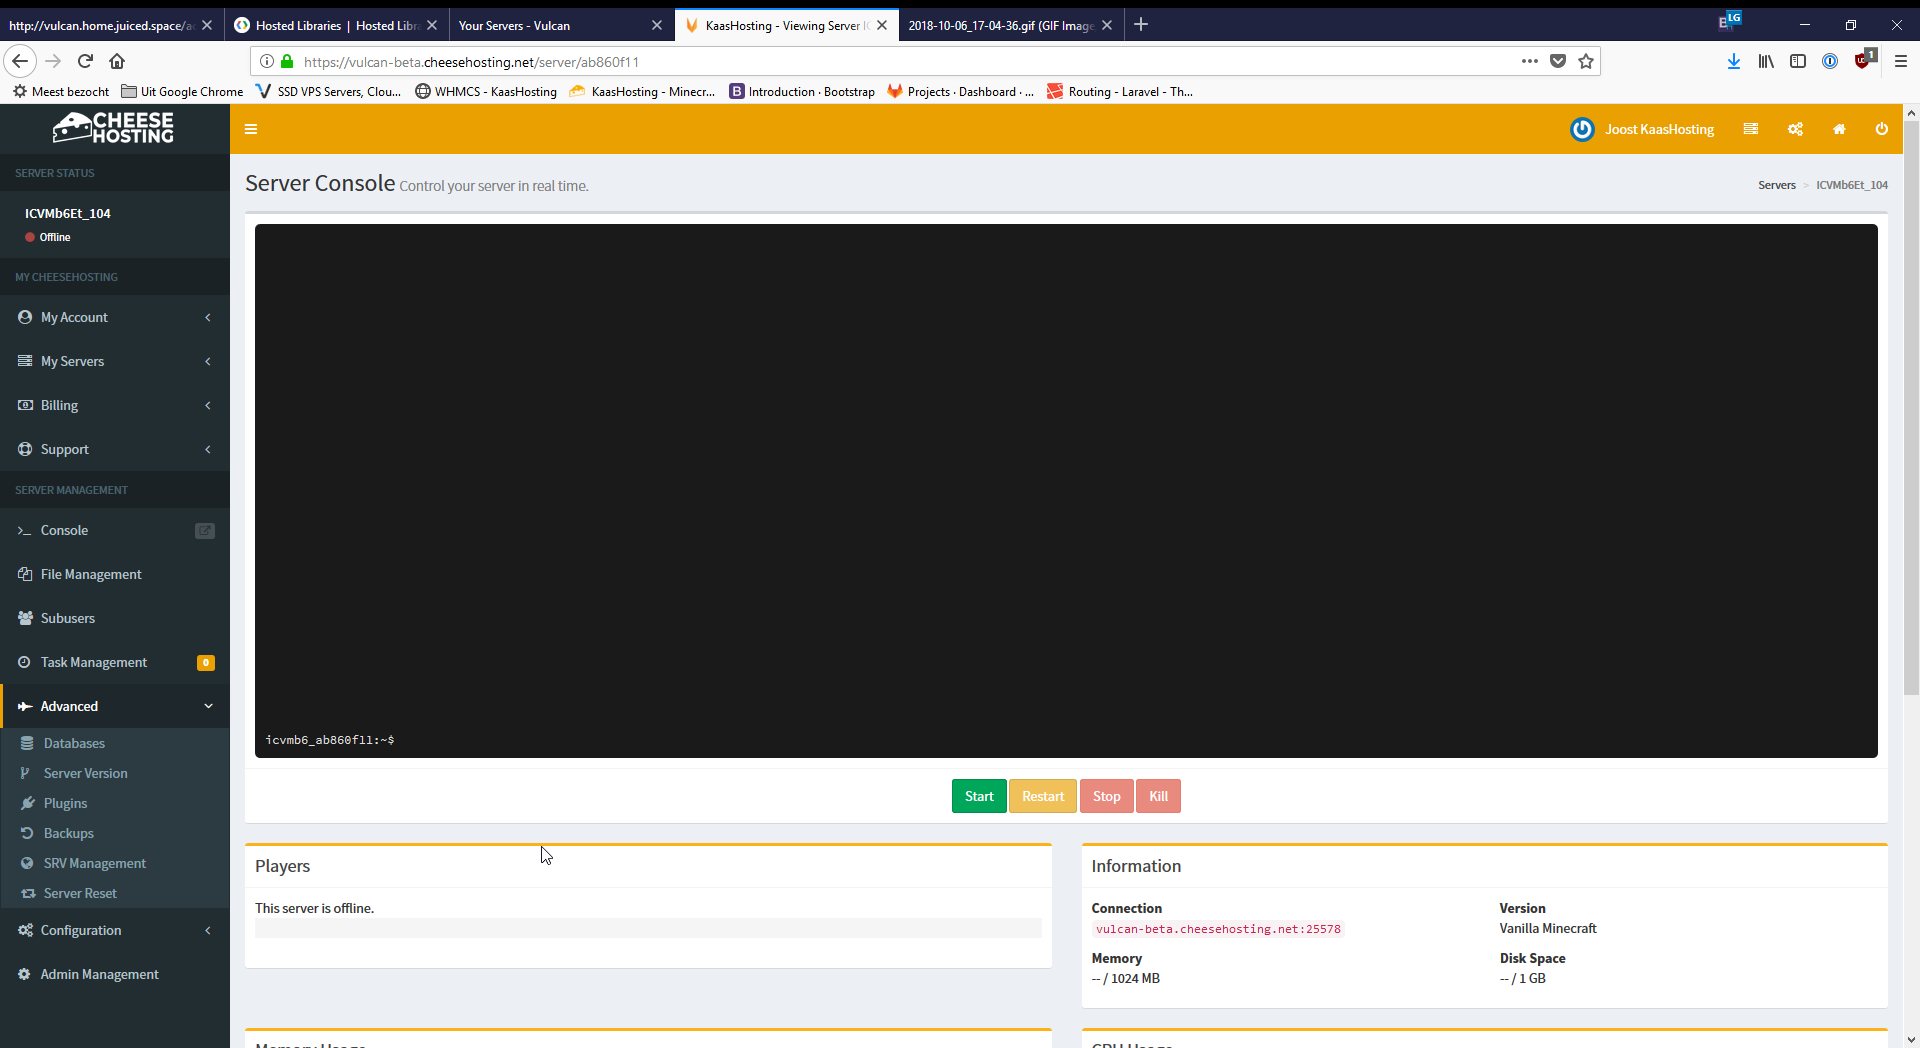Open Firefox downloads arrow icon
Viewport: 1920px width, 1048px height.
[x=1733, y=61]
